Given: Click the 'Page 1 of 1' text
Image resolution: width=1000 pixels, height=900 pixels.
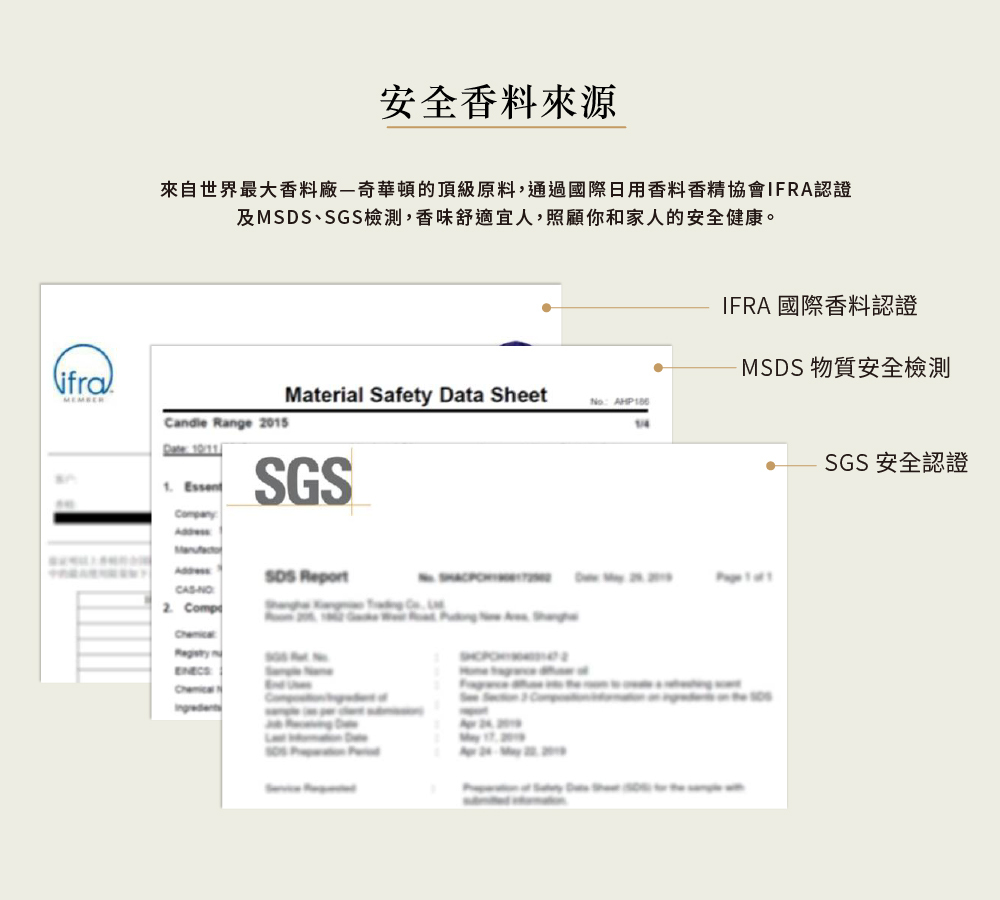Looking at the screenshot, I should (744, 577).
